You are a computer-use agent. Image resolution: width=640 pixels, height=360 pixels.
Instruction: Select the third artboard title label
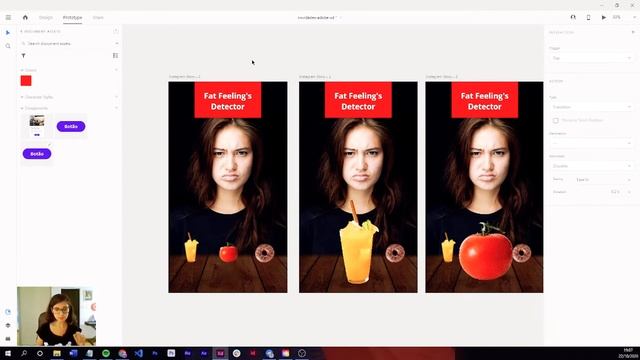pyautogui.click(x=442, y=77)
